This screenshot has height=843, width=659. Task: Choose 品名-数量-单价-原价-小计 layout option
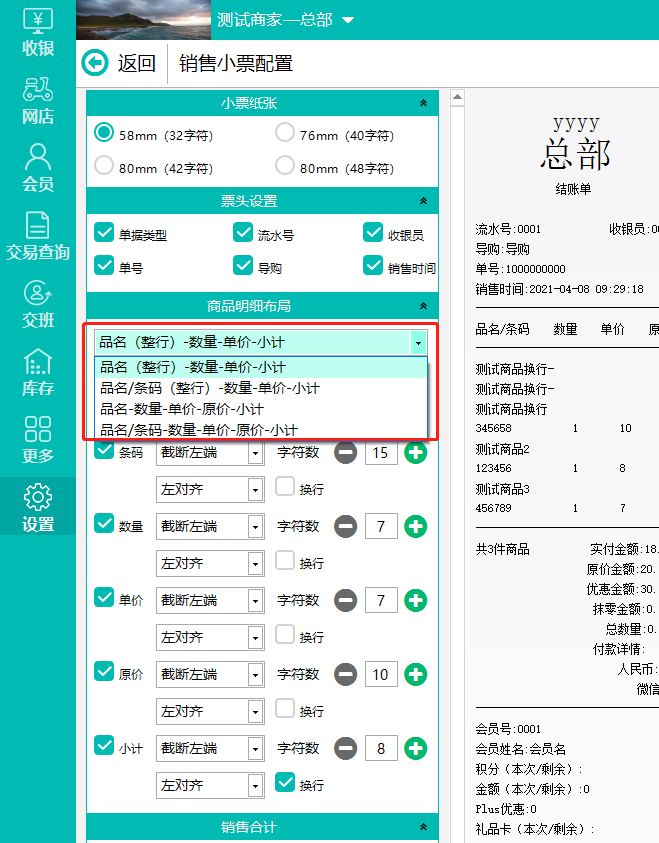182,409
